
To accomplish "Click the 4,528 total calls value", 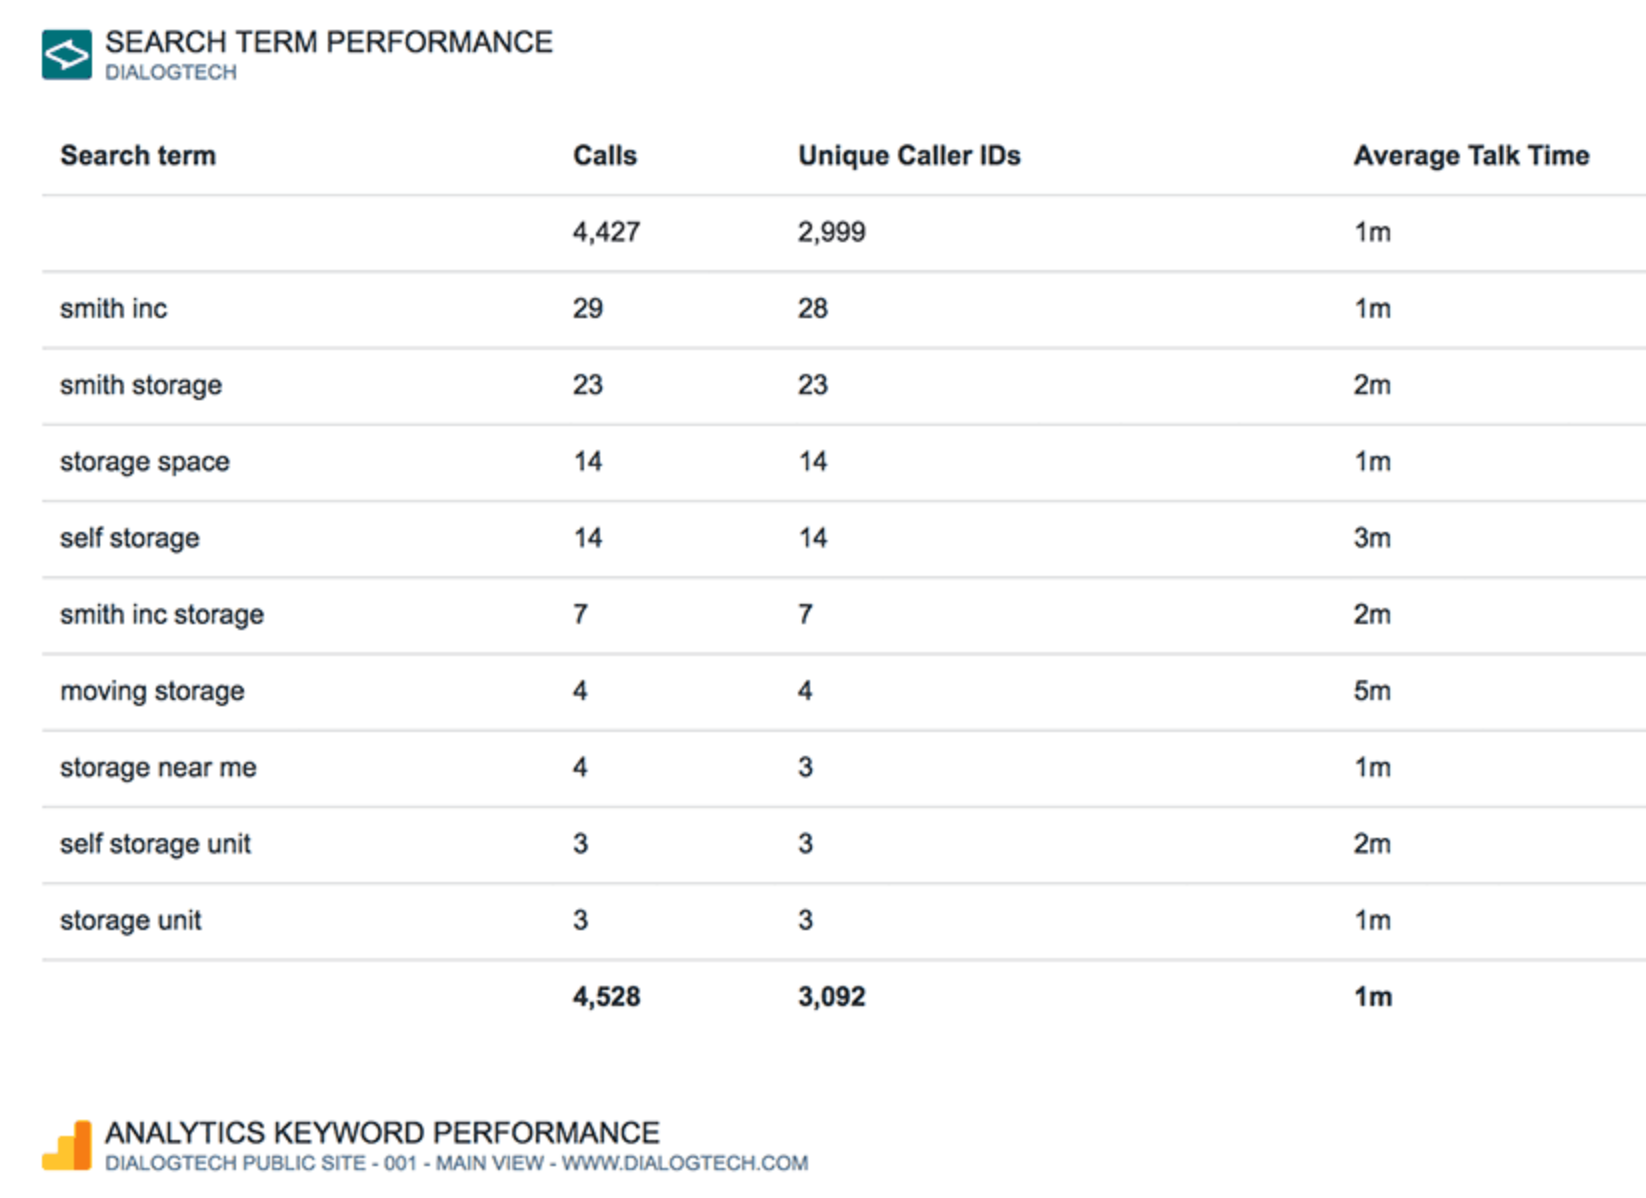I will (x=606, y=997).
